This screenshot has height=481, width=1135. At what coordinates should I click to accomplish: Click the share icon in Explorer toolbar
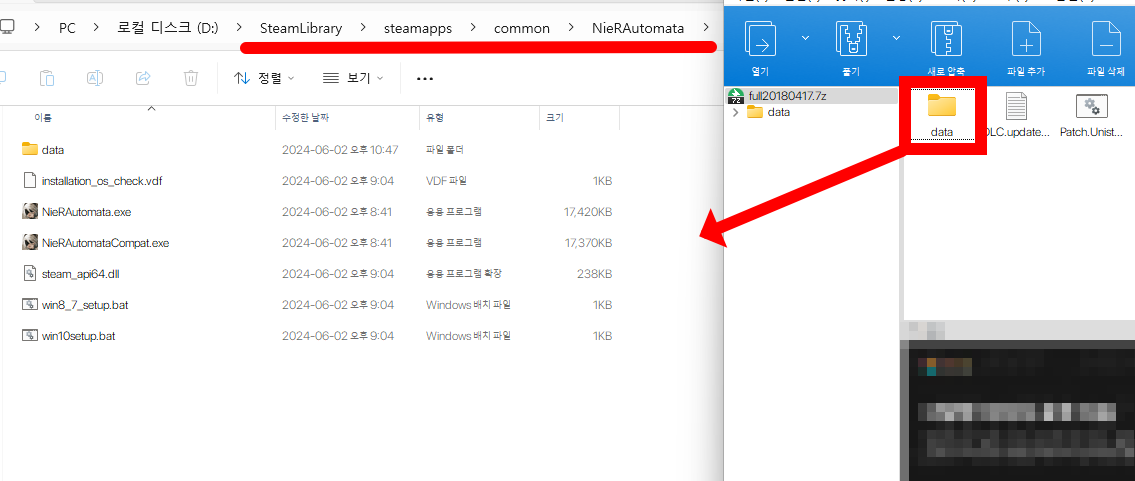[143, 78]
